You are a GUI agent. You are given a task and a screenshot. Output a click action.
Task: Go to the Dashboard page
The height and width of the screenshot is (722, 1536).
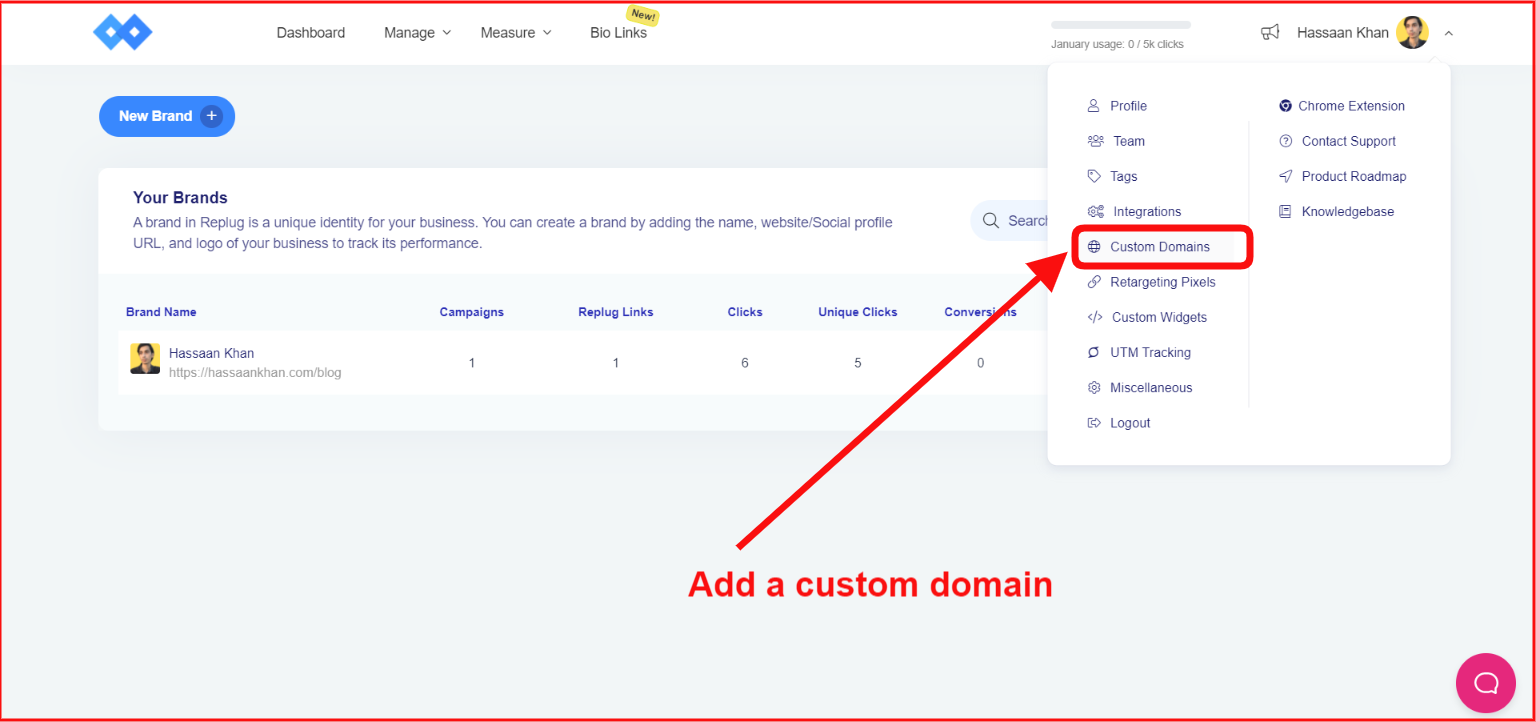(311, 33)
